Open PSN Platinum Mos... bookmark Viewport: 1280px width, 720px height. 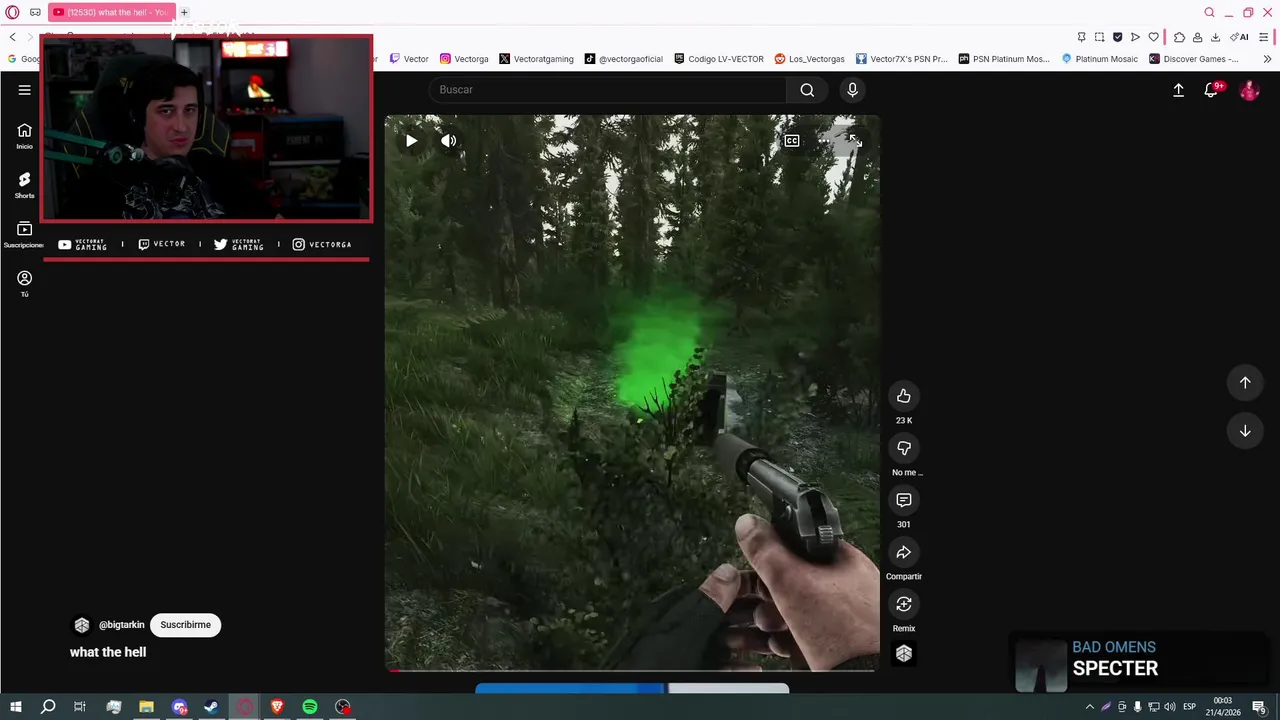(1004, 59)
